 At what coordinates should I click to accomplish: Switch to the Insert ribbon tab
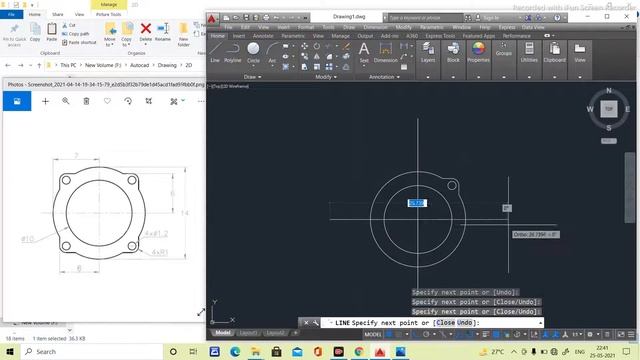239,36
